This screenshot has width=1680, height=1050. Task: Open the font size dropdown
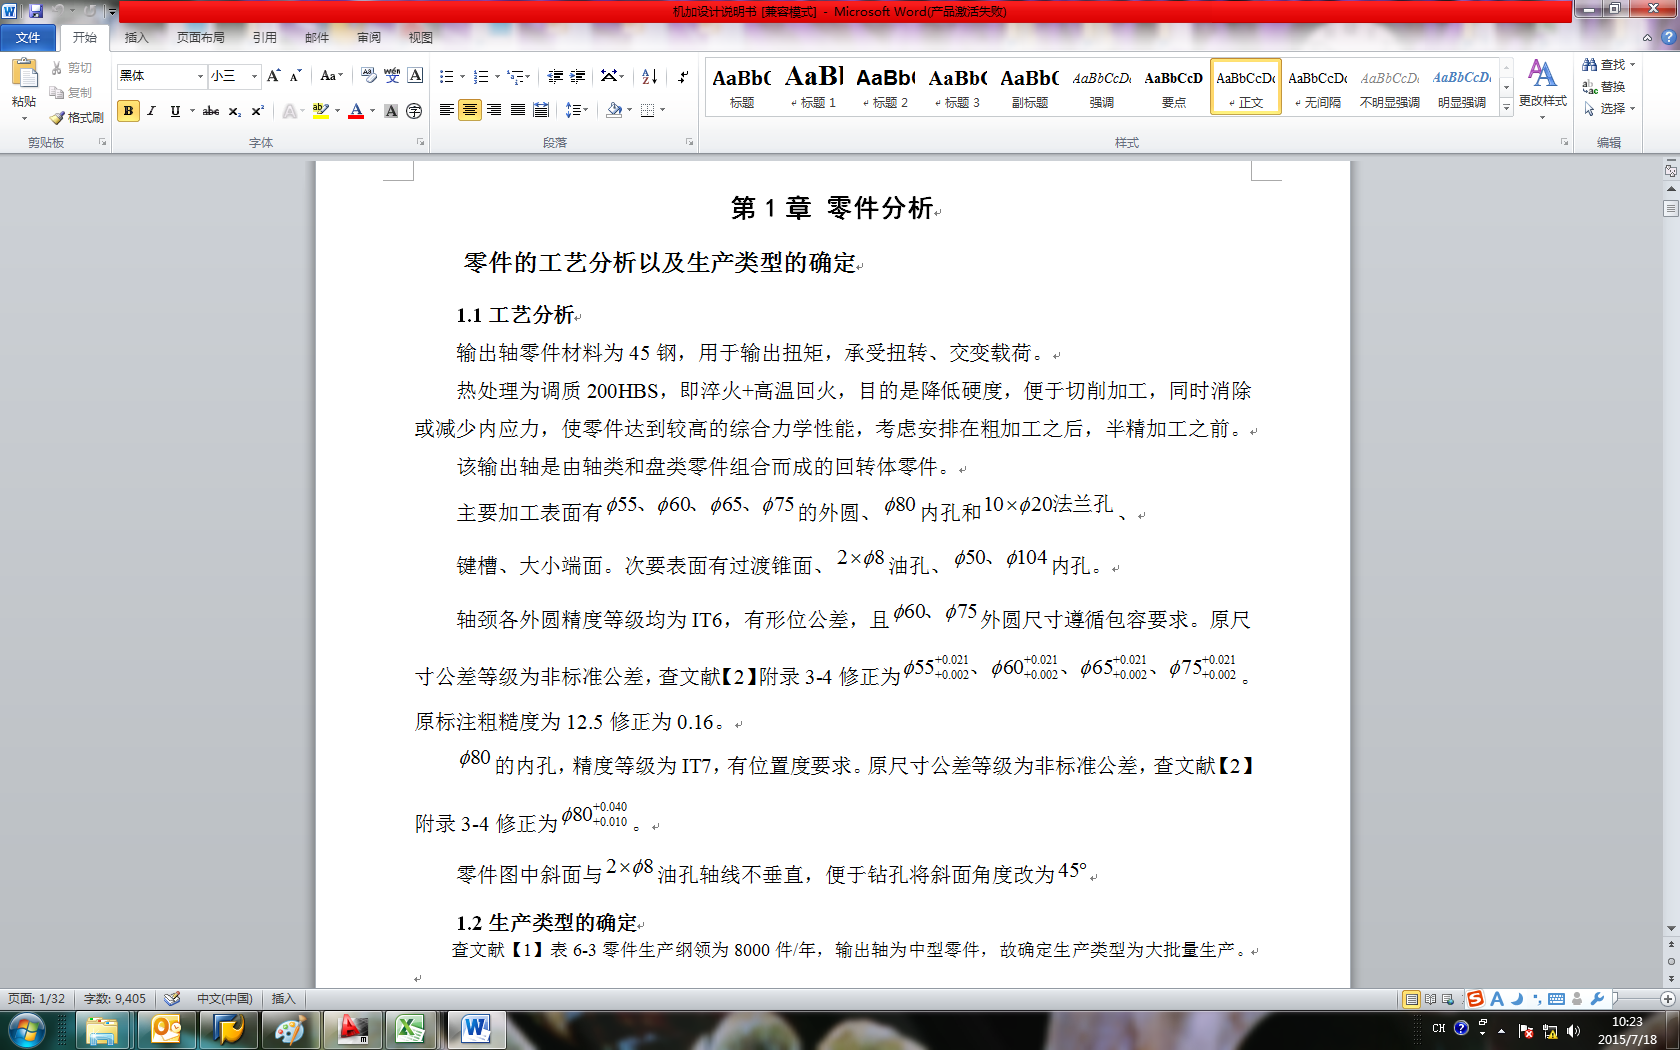point(254,76)
